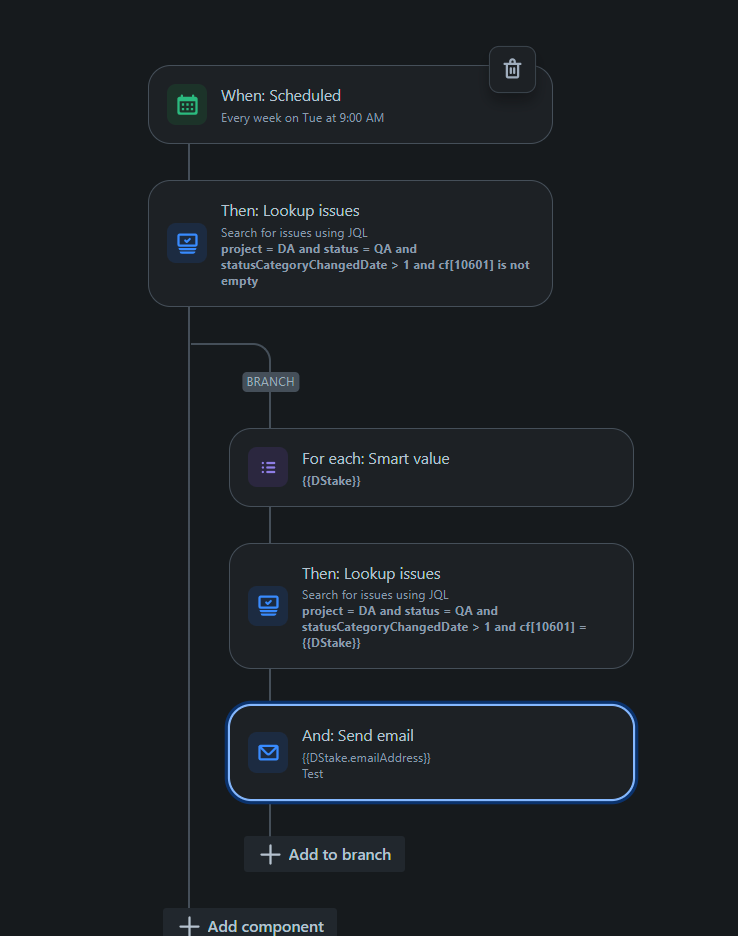Viewport: 738px width, 936px height.
Task: Select the Lookup issues card inside branch
Action: tap(431, 606)
